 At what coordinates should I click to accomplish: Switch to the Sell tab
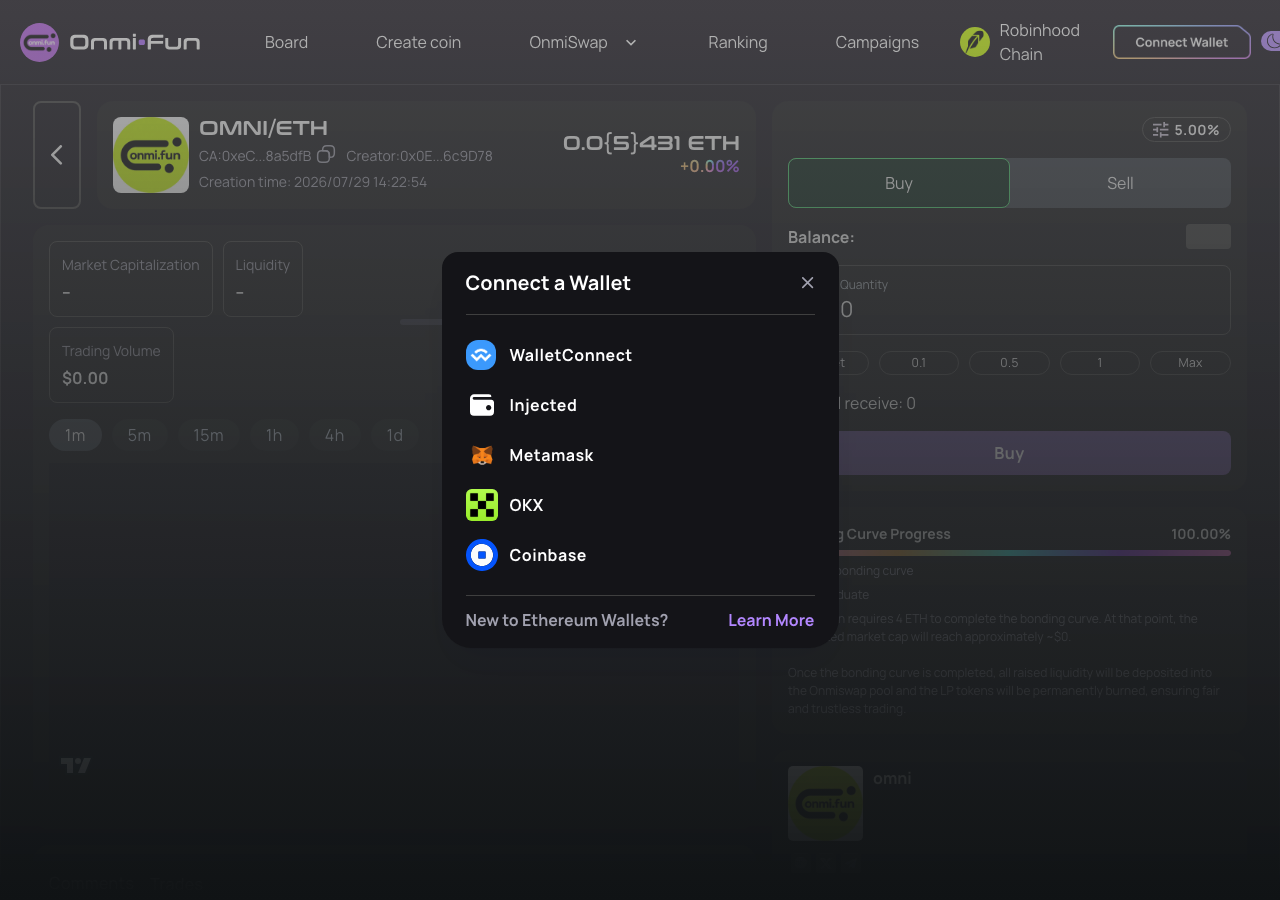point(1120,183)
